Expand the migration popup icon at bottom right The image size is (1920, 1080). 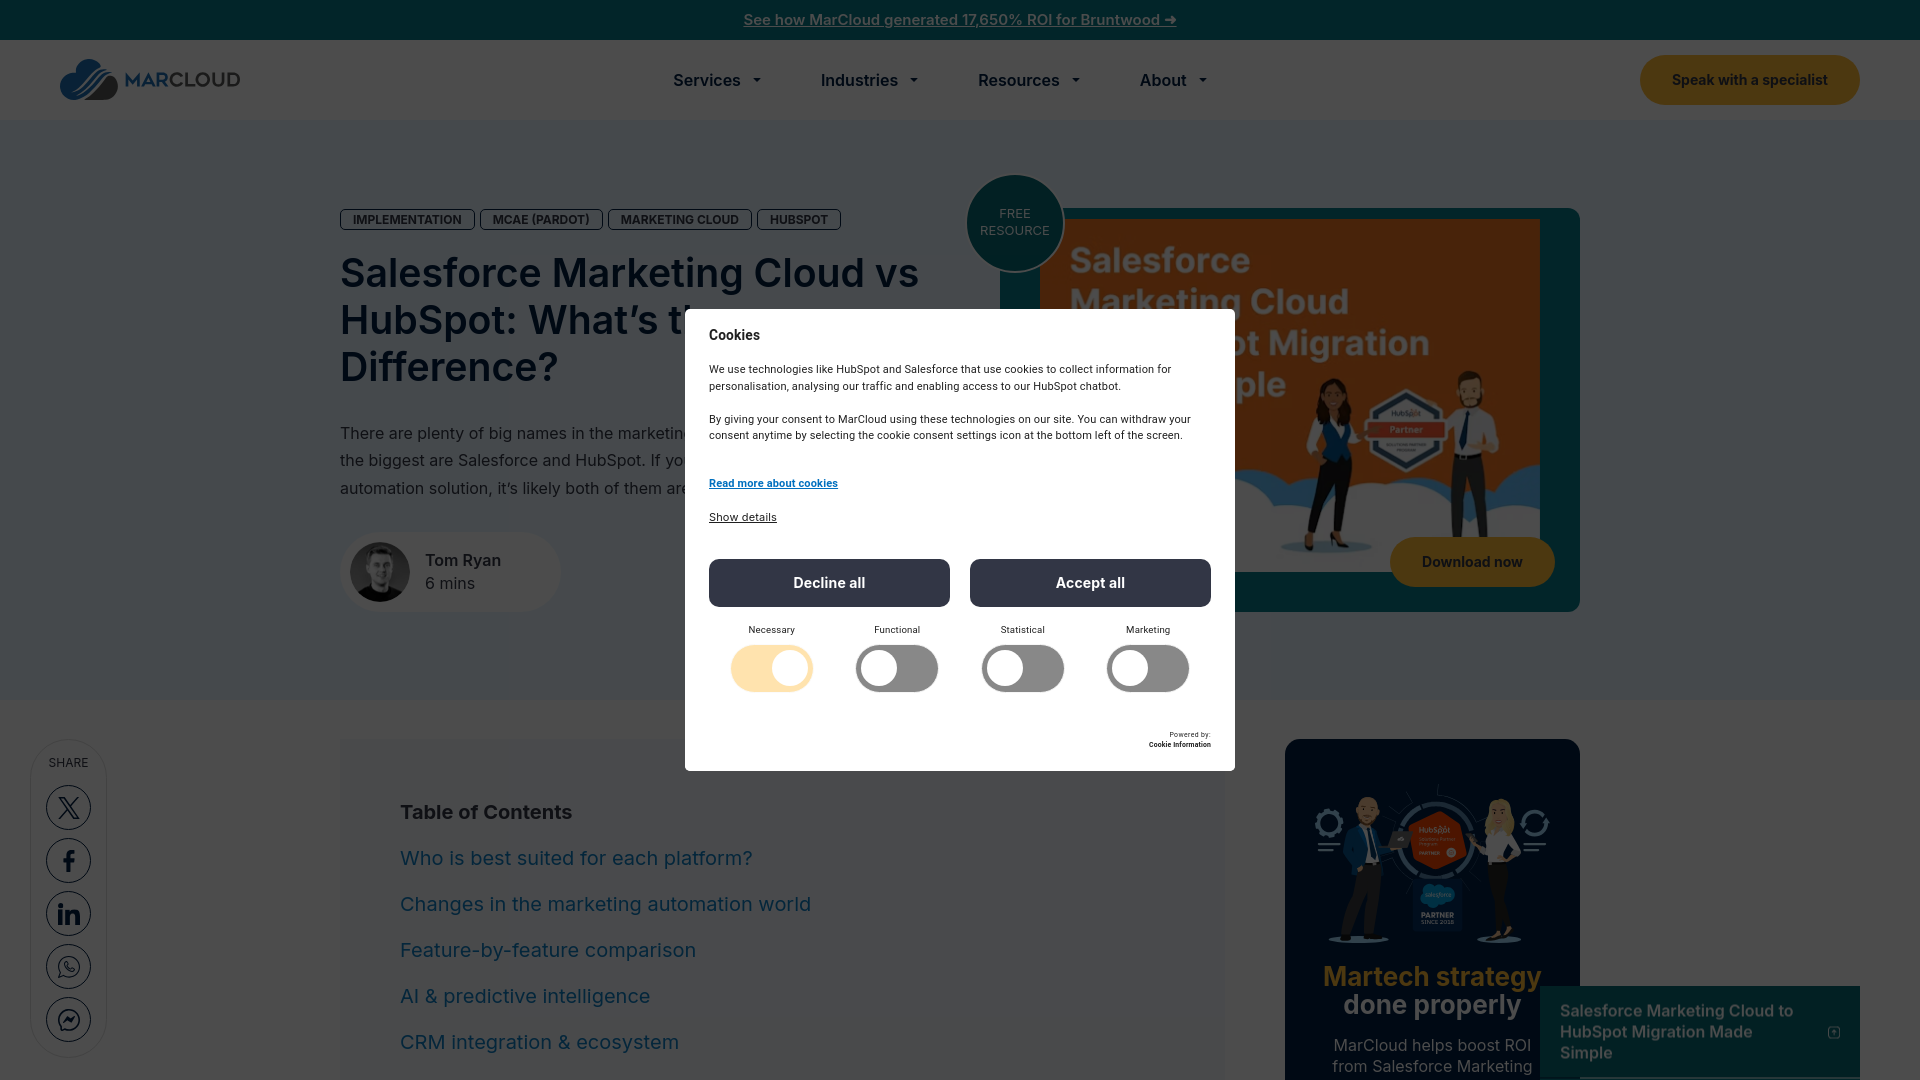point(1833,1032)
